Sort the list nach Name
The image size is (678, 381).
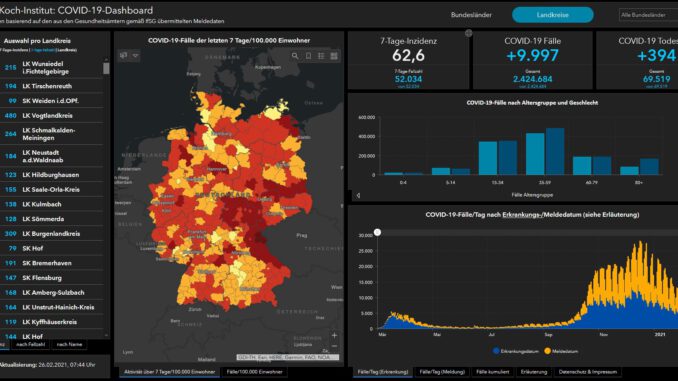[69, 345]
